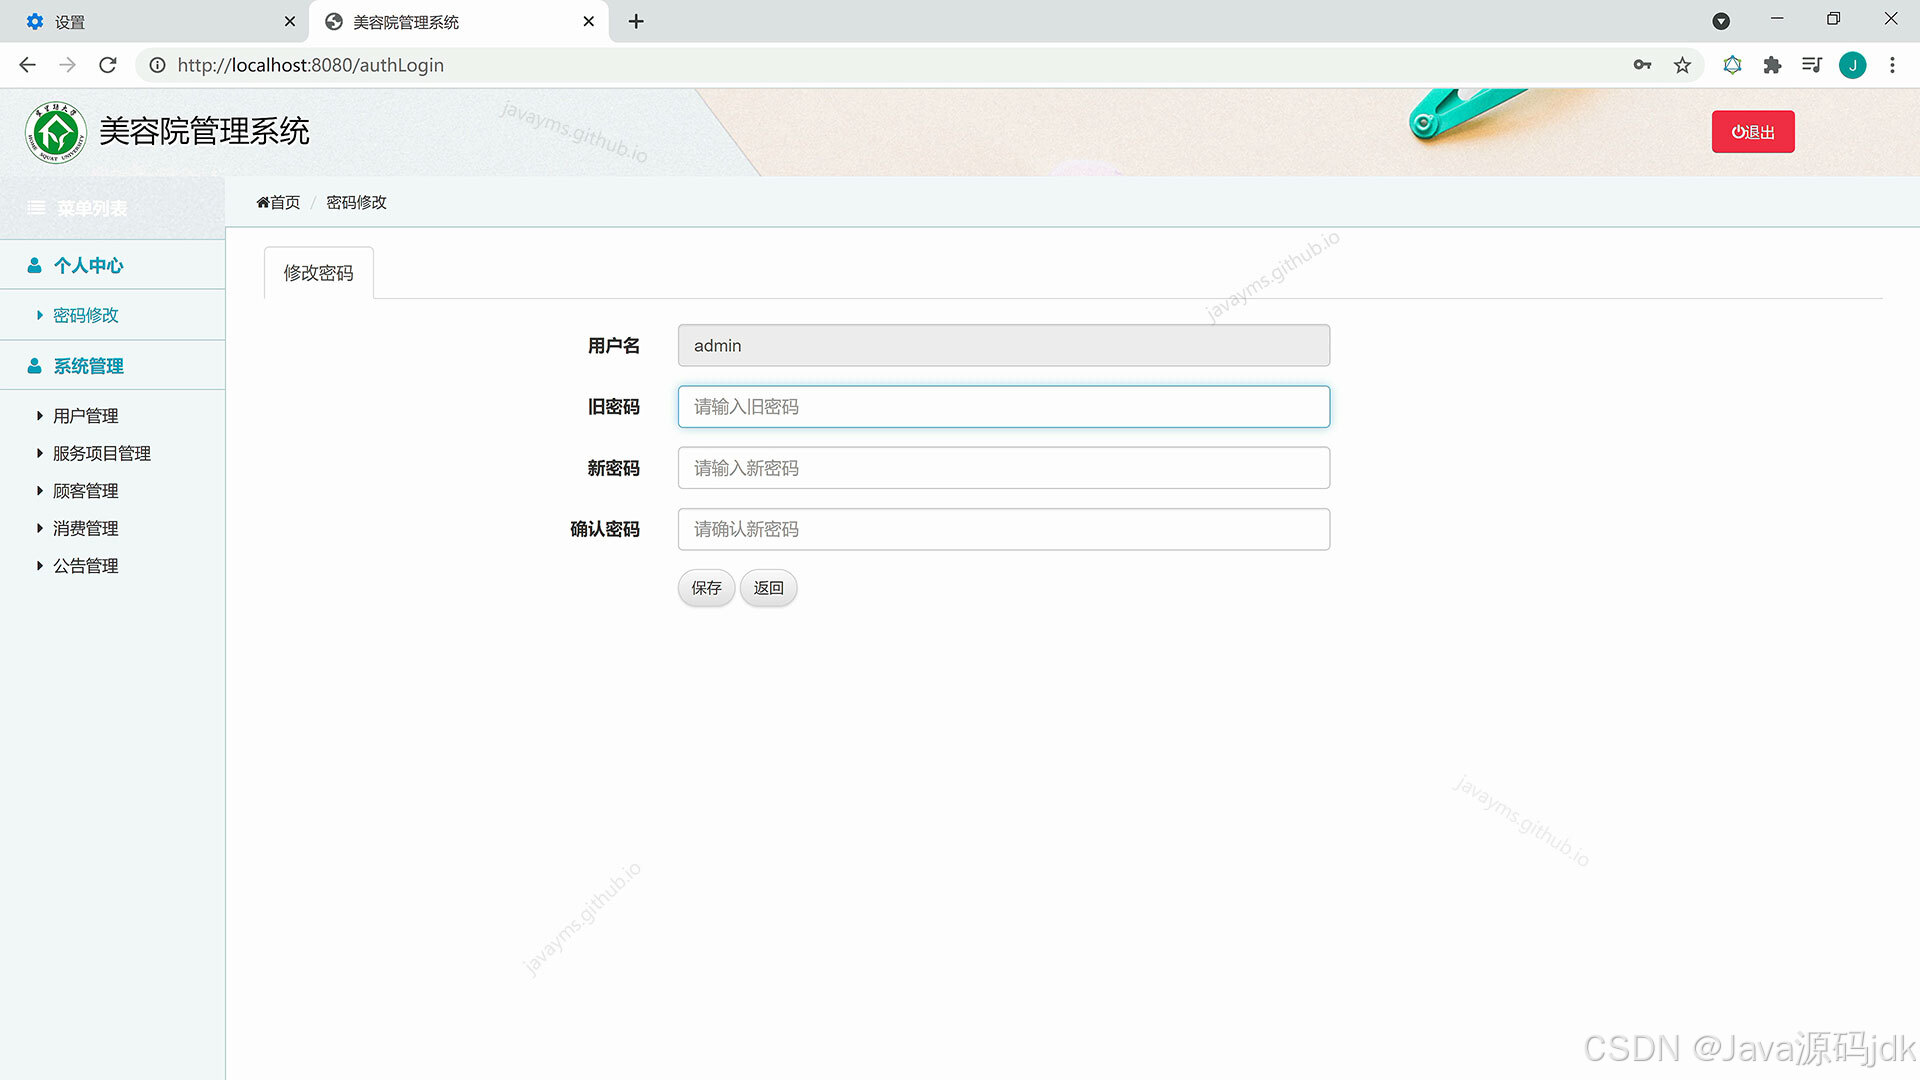Viewport: 1920px width, 1080px height.
Task: Click the 用户名 field label
Action: click(x=613, y=346)
